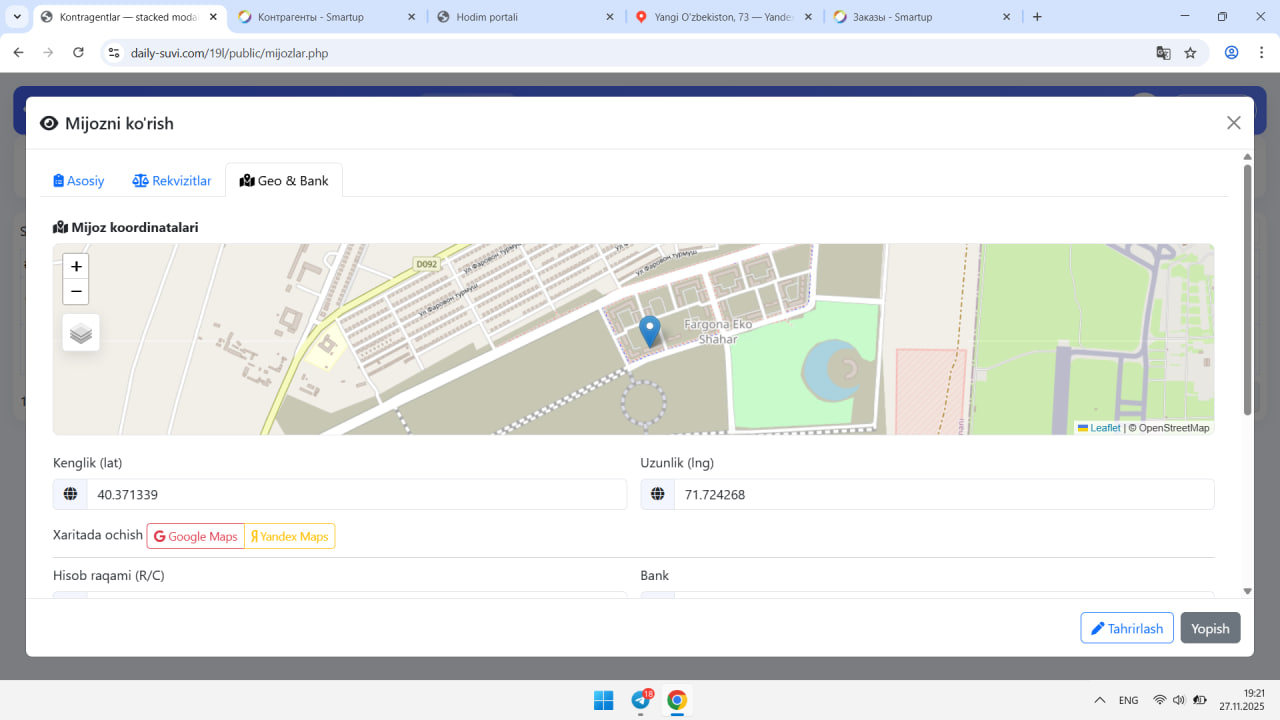
Task: Open location in Yandex Maps
Action: [x=290, y=537]
